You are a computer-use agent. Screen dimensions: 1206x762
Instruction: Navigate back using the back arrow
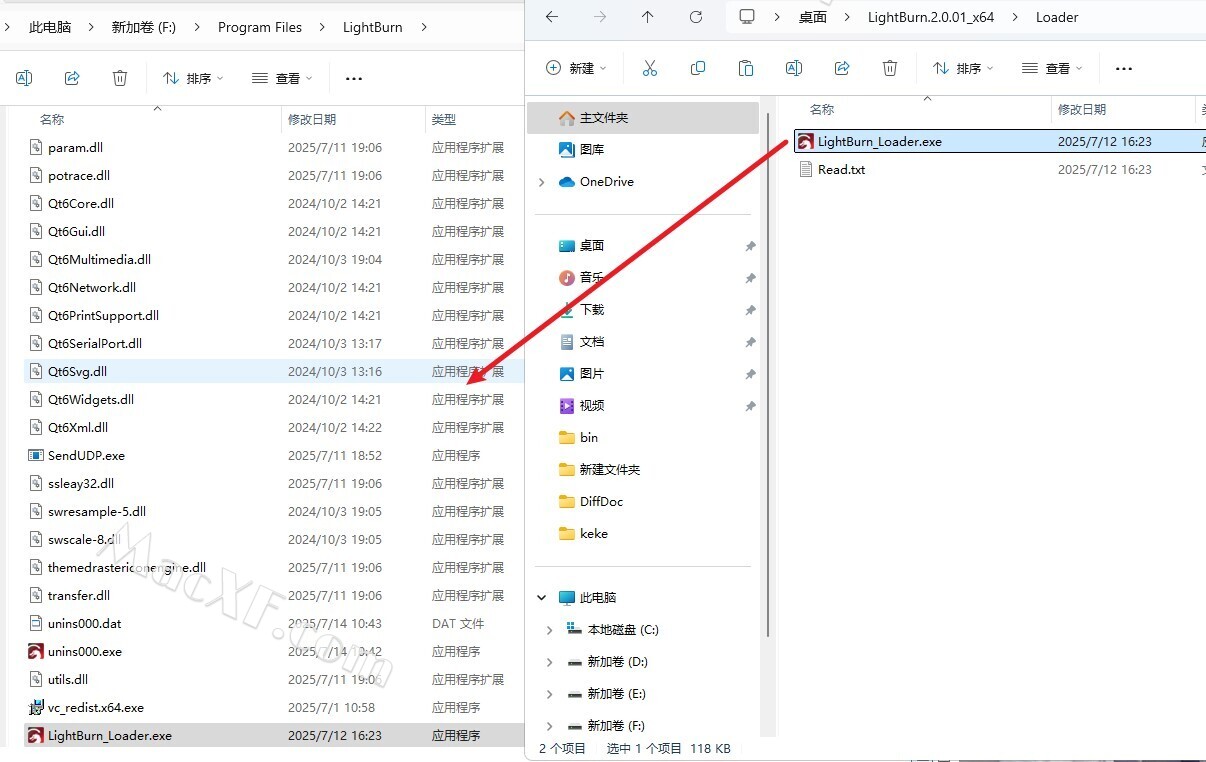tap(552, 17)
